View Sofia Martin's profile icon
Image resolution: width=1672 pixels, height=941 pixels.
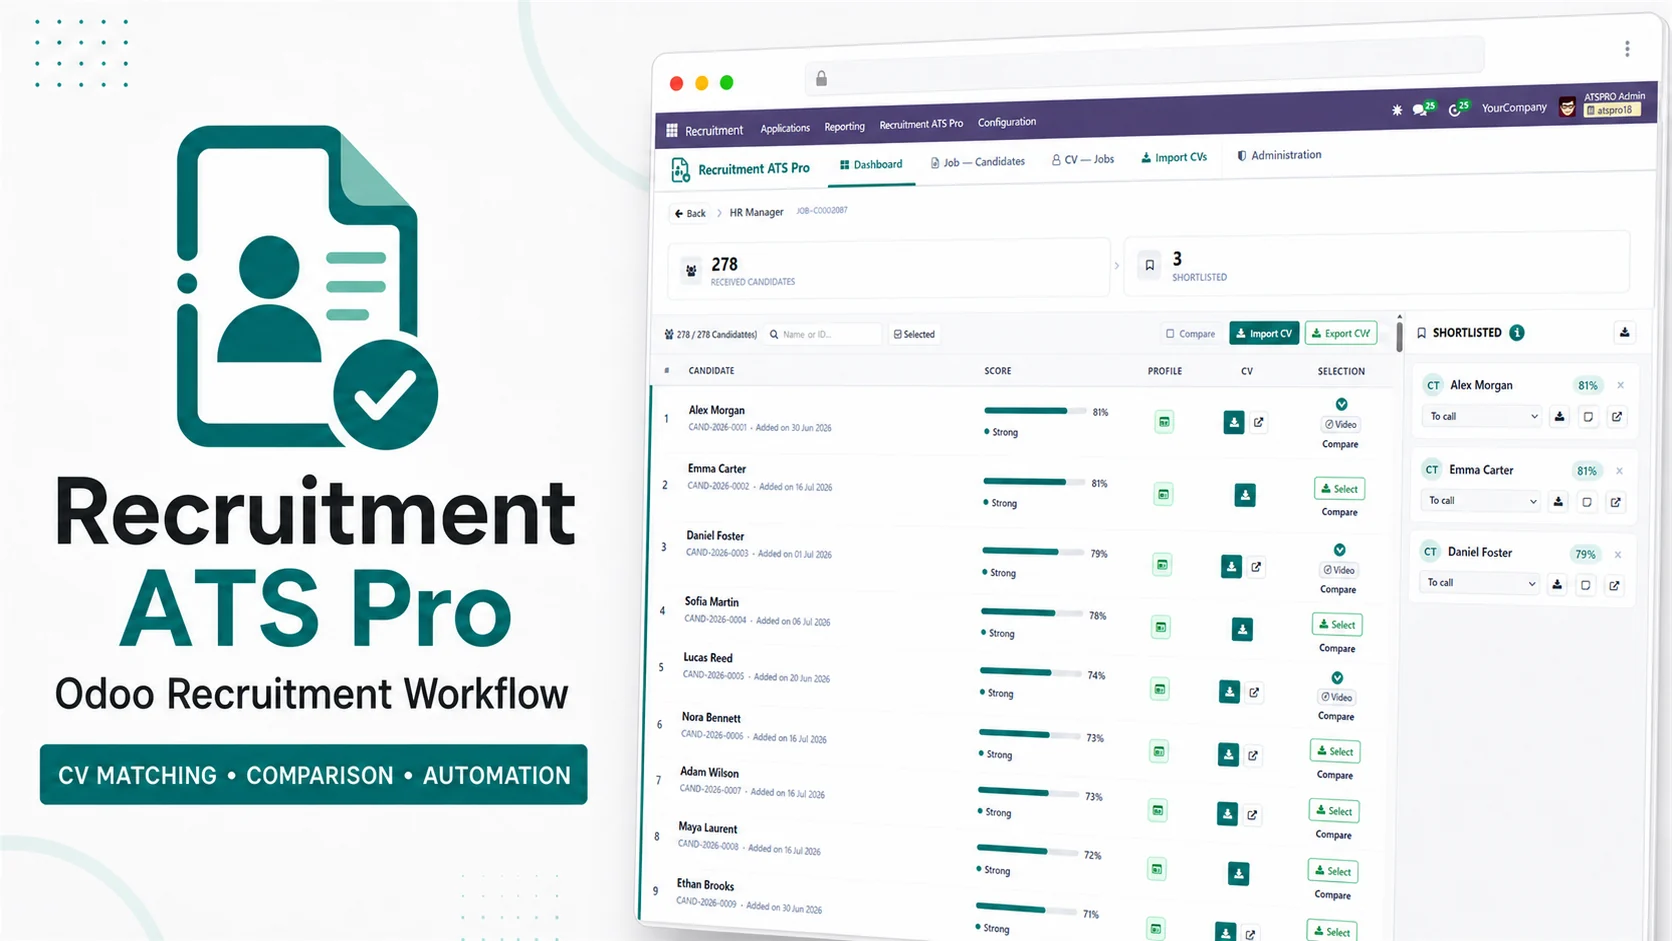[x=1161, y=628]
